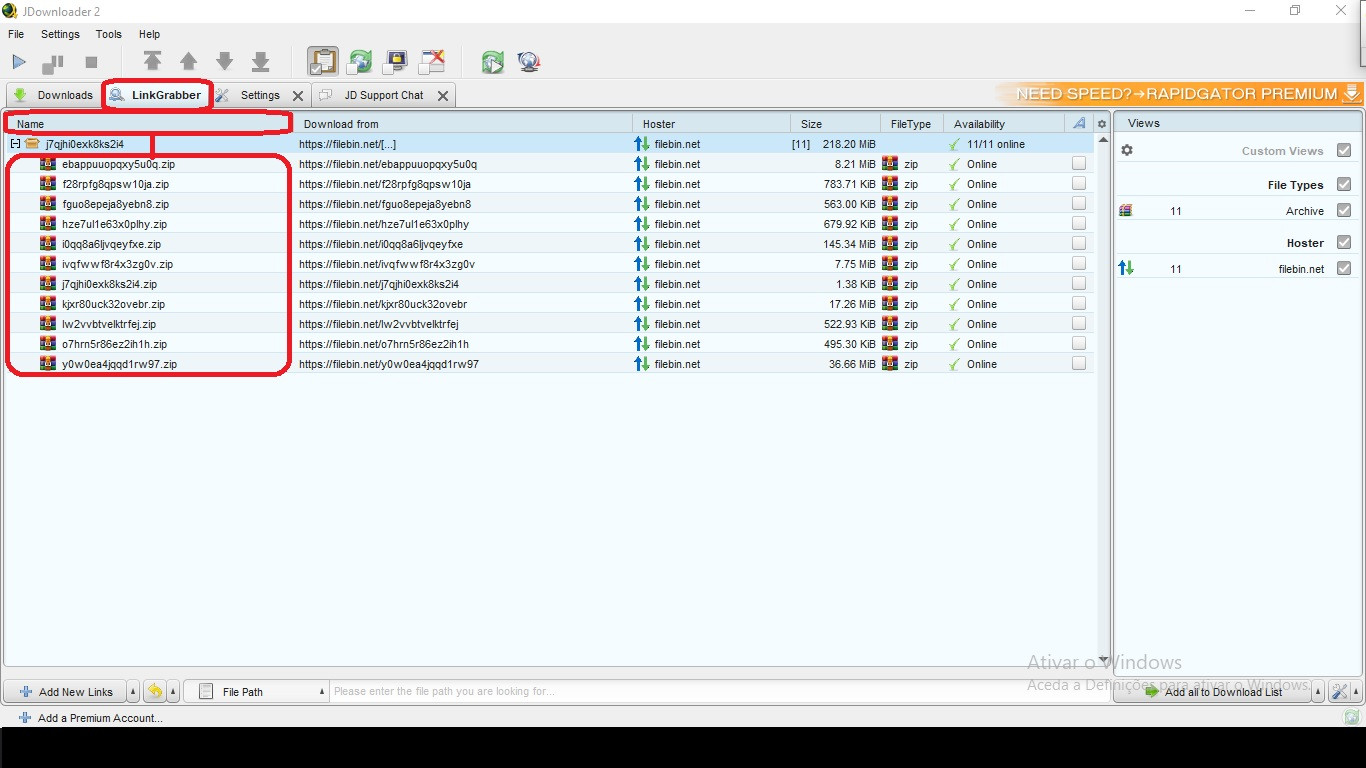The width and height of the screenshot is (1366, 768).
Task: Toggle checkbox for f28rpfg8qpsw10ja.zip row
Action: click(x=1079, y=183)
